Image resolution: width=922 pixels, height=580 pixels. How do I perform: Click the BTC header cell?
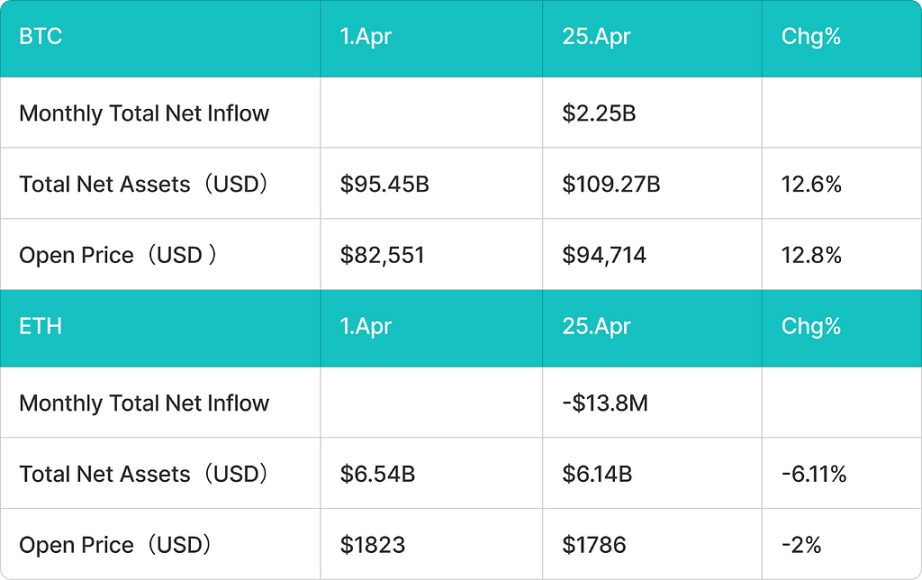(160, 38)
